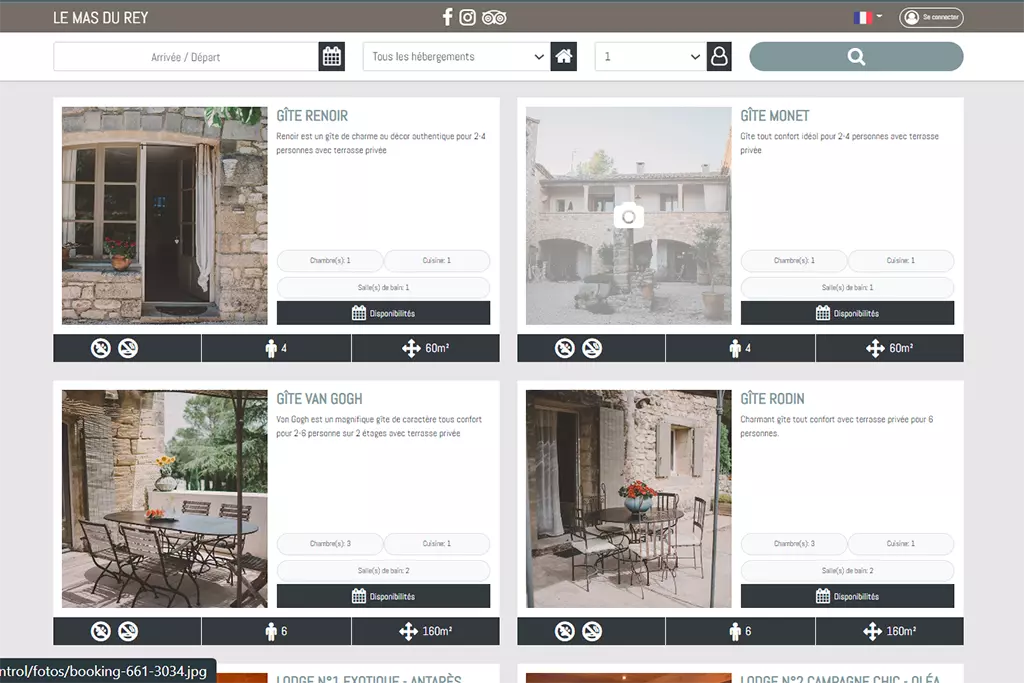Click the first crossed-out rule icon under Gîte Rodin
The image size is (1024, 683).
point(565,631)
